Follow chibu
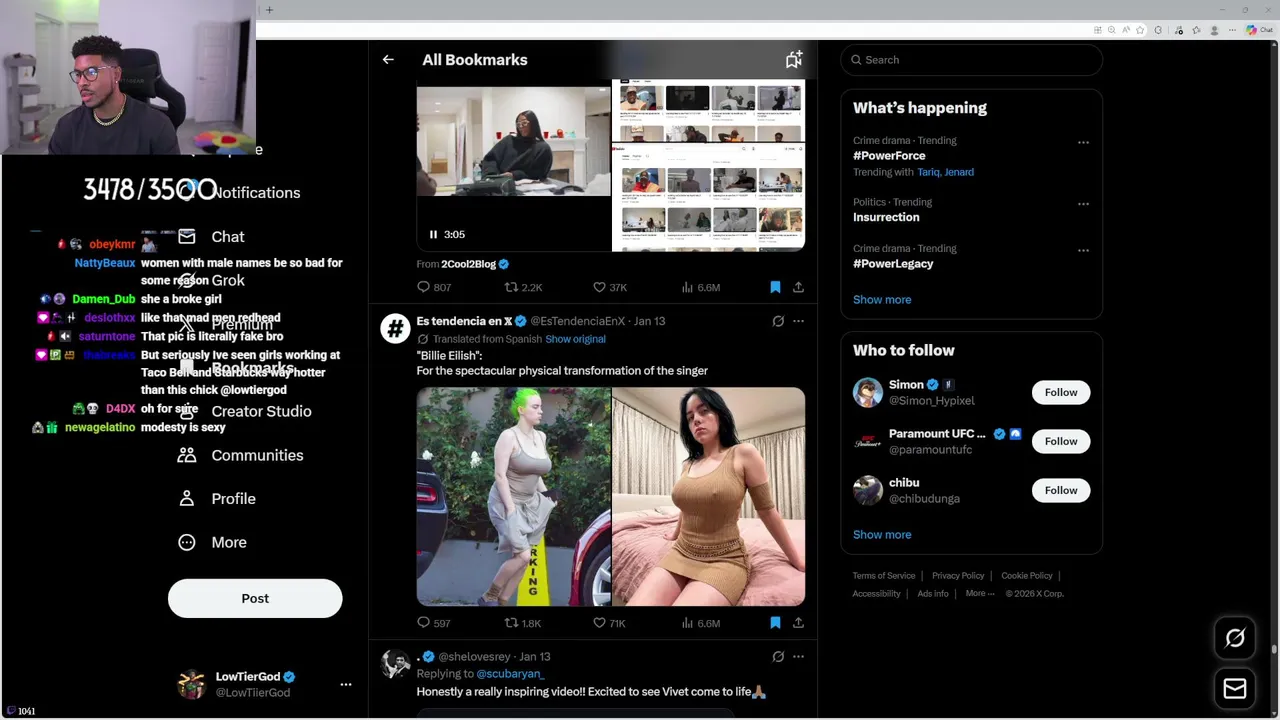 coord(1061,490)
